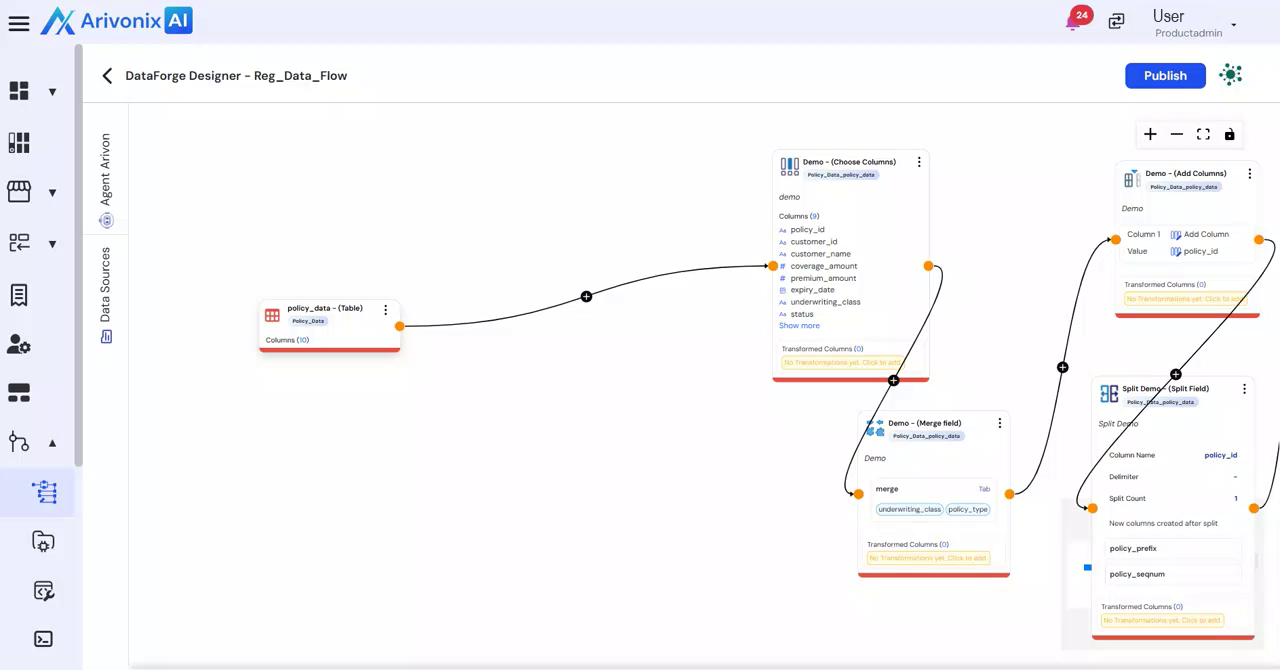Click the zoom in plus icon
The height and width of the screenshot is (670, 1280).
point(1150,135)
